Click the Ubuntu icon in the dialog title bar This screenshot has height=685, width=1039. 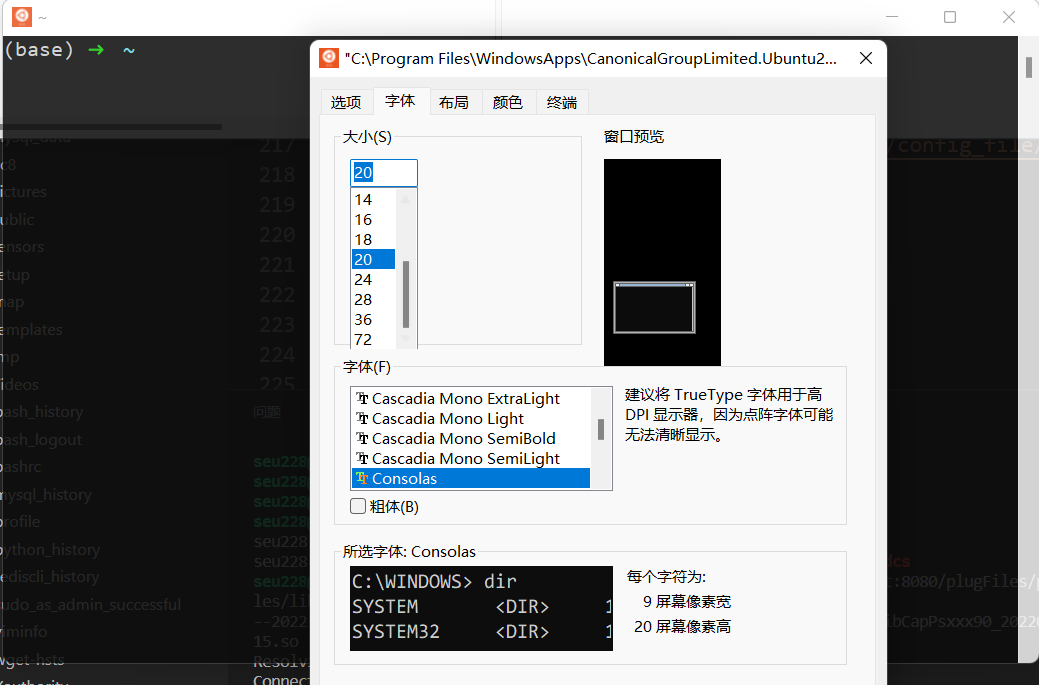point(329,58)
